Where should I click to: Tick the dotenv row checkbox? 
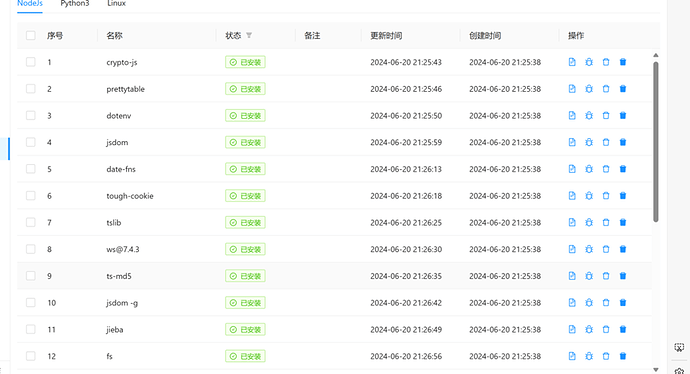click(30, 115)
